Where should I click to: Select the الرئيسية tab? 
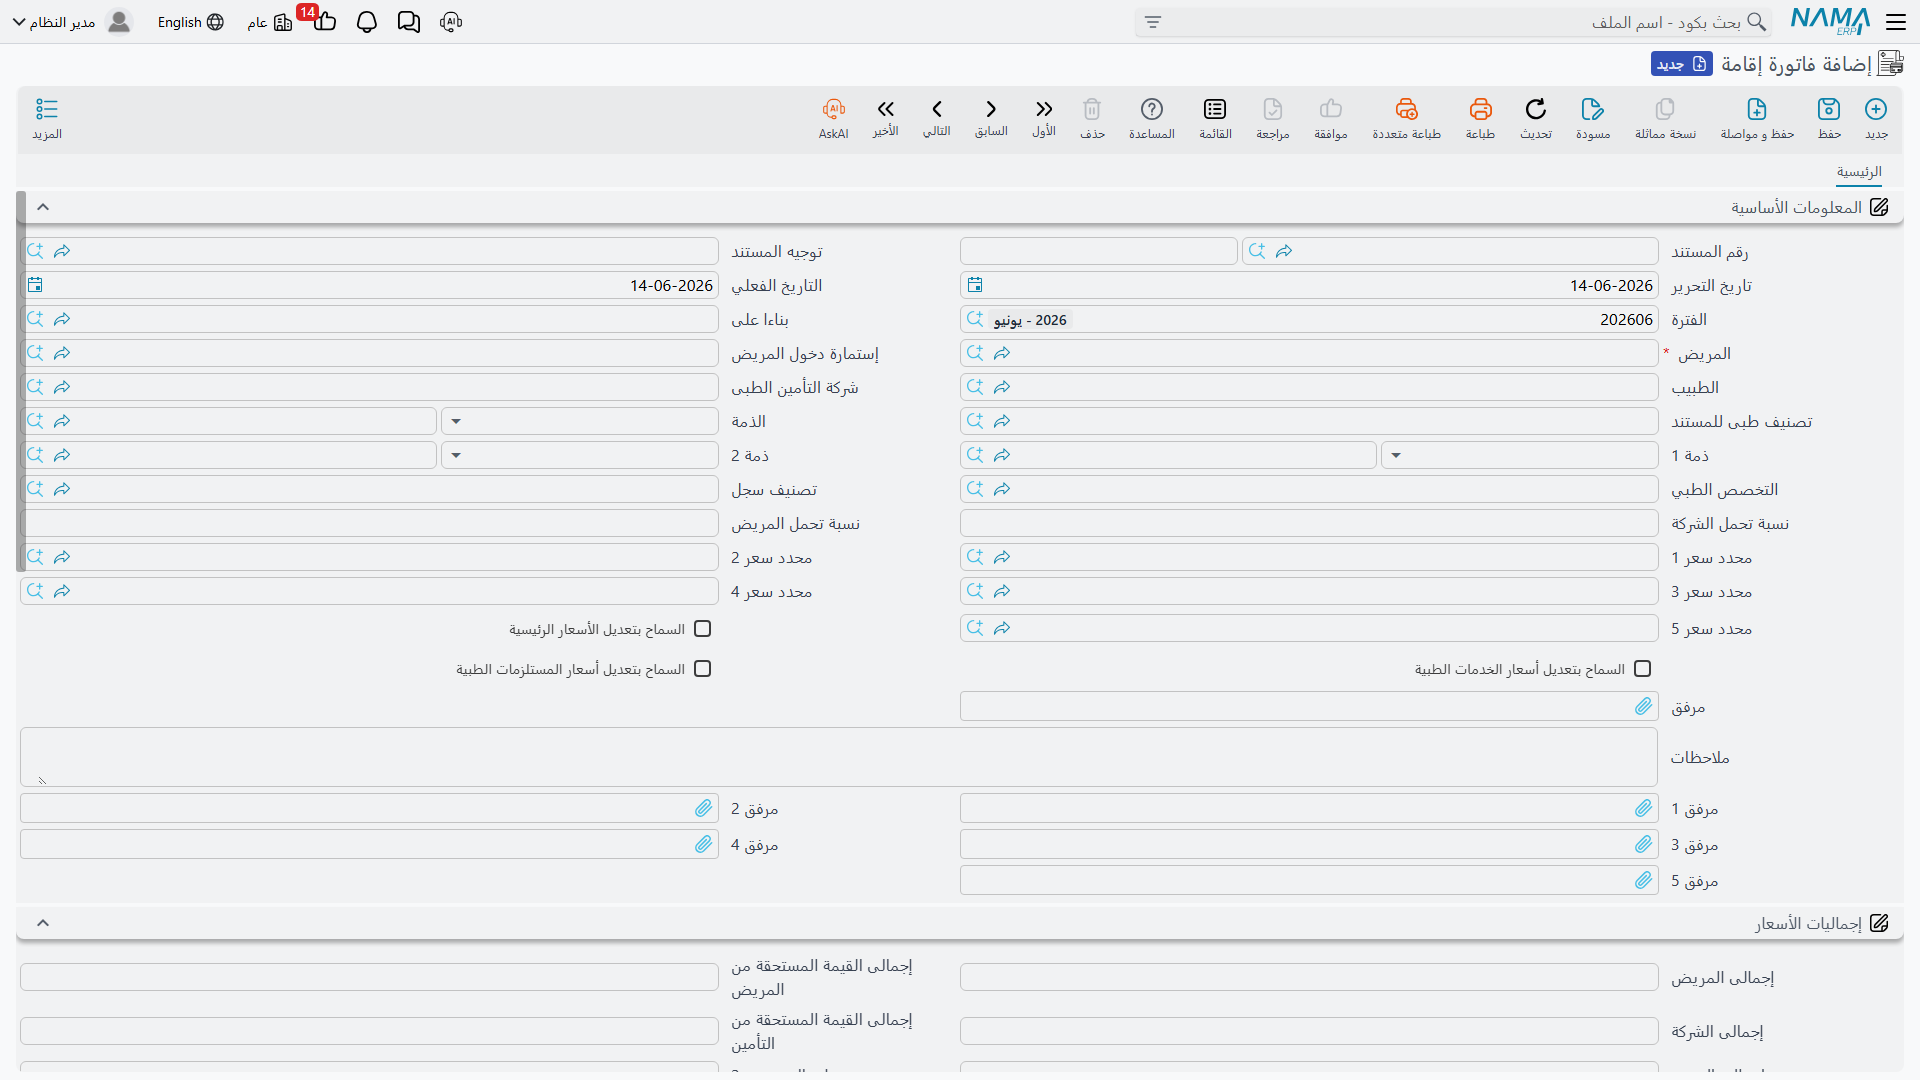coord(1859,172)
